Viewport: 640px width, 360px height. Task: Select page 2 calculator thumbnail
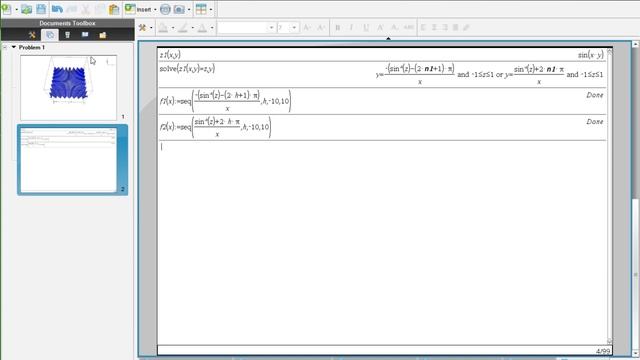(x=69, y=160)
